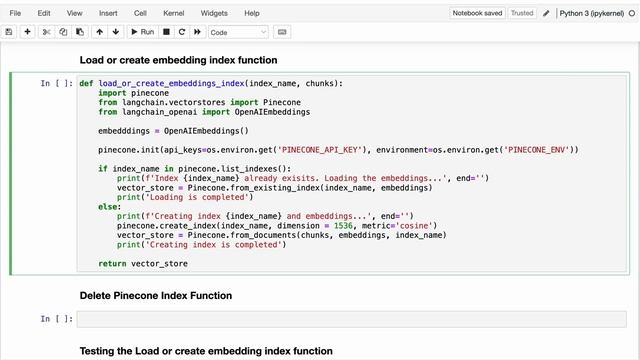Screen dimensions: 640x360
Task: Open the Cell menu
Action: point(140,13)
